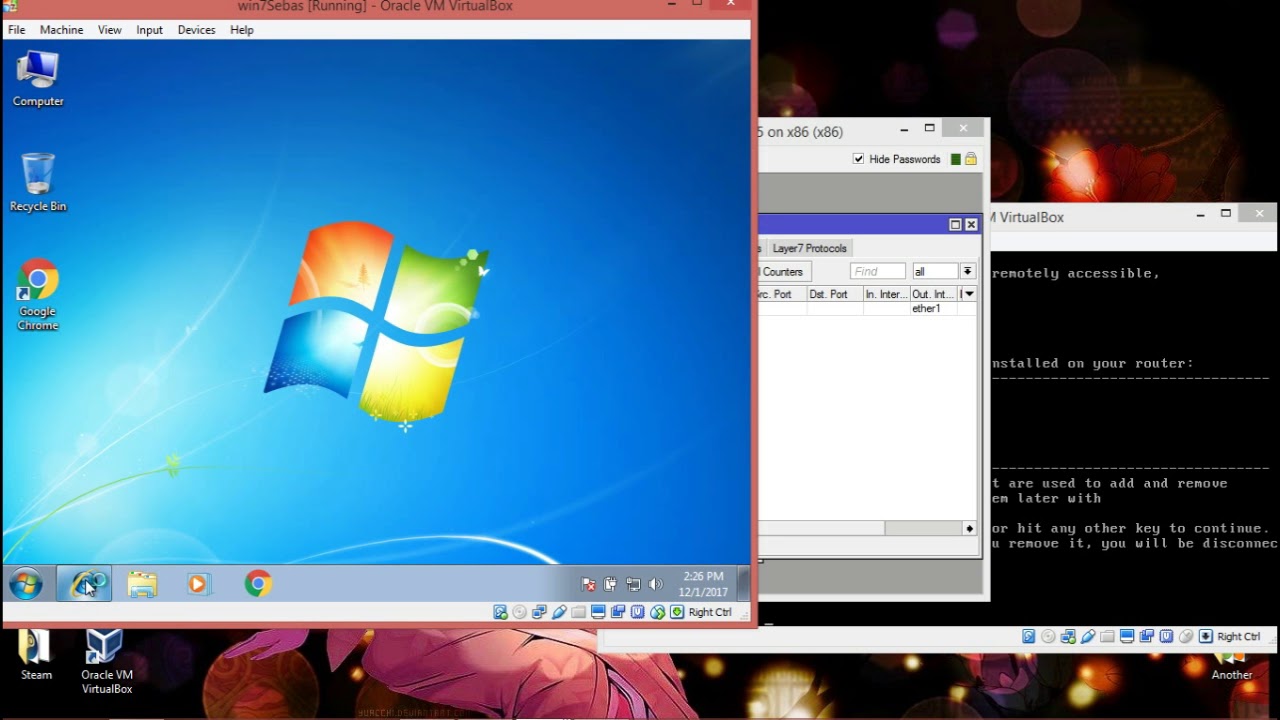1280x720 pixels.
Task: Open the Input menu in VirtualBox window
Action: tap(149, 30)
